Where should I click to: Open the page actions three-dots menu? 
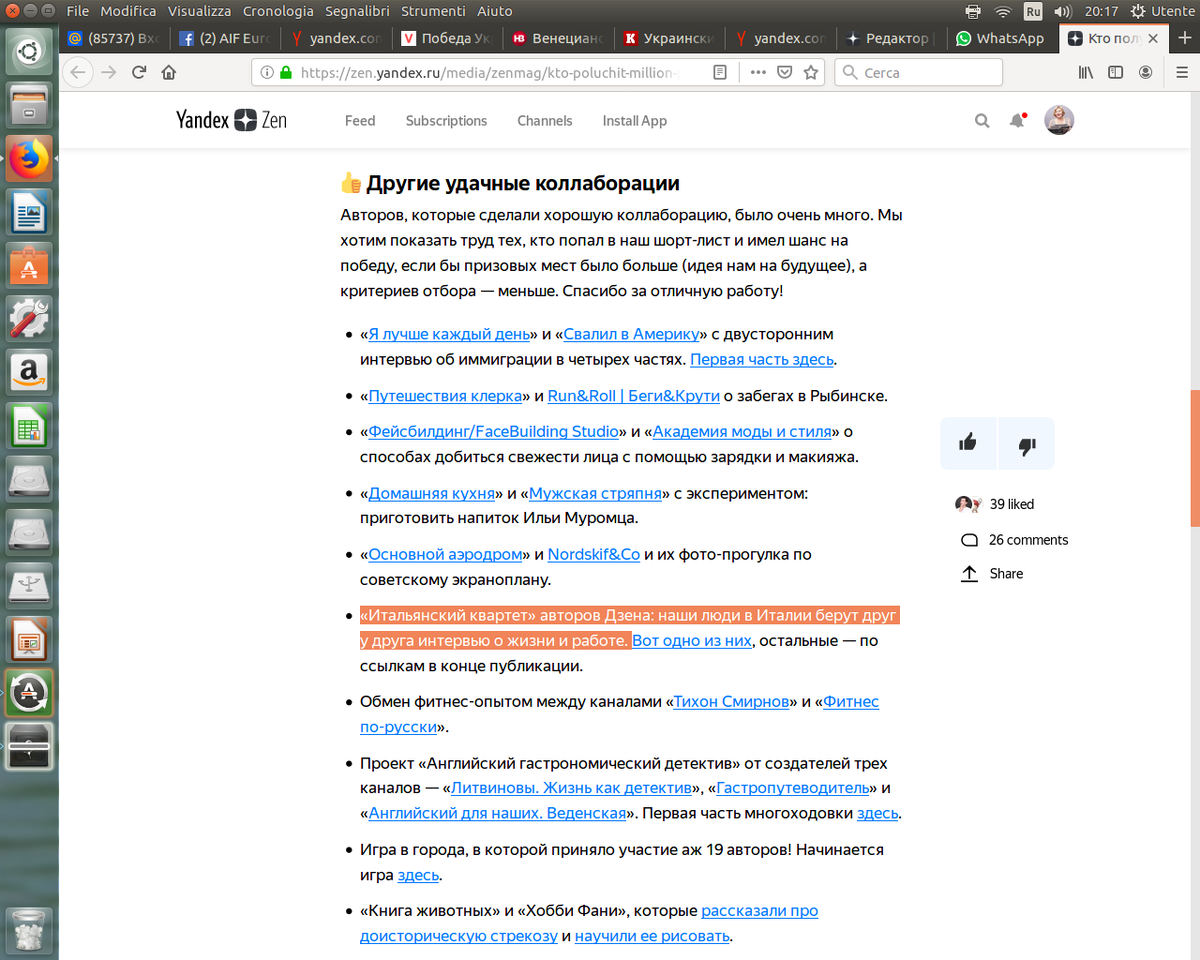point(758,72)
